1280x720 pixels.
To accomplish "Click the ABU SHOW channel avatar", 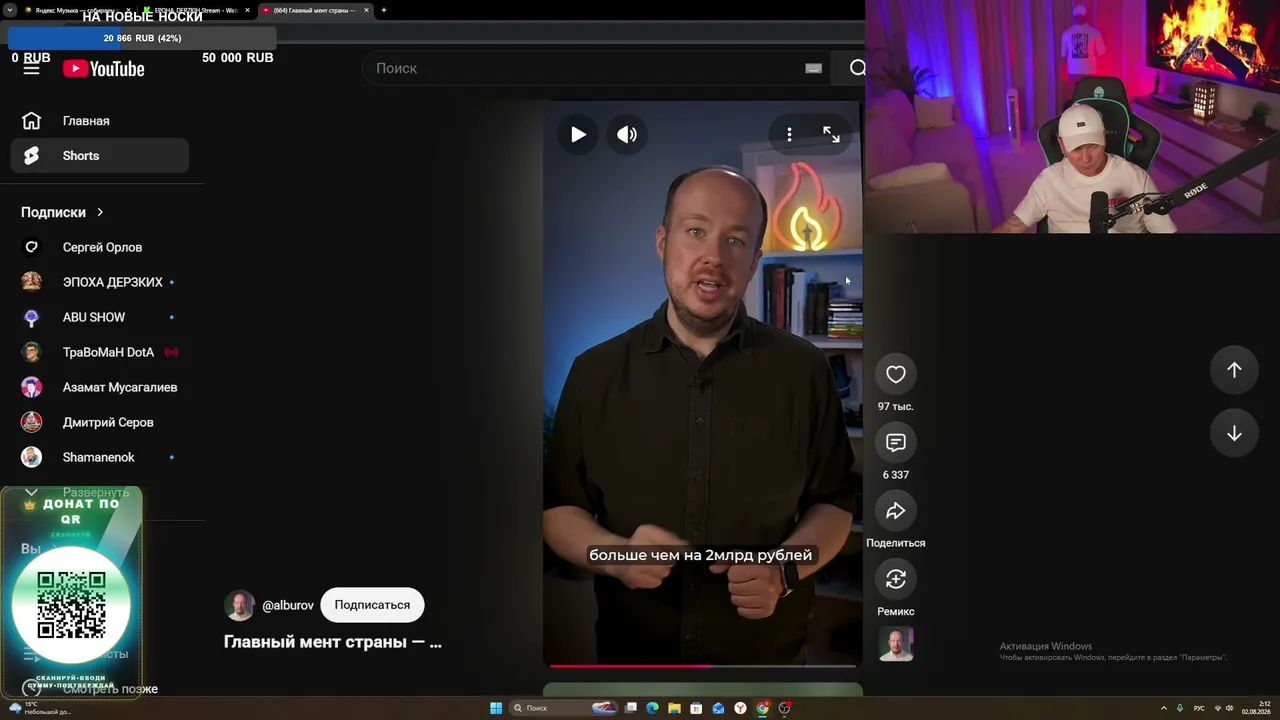I will (32, 317).
